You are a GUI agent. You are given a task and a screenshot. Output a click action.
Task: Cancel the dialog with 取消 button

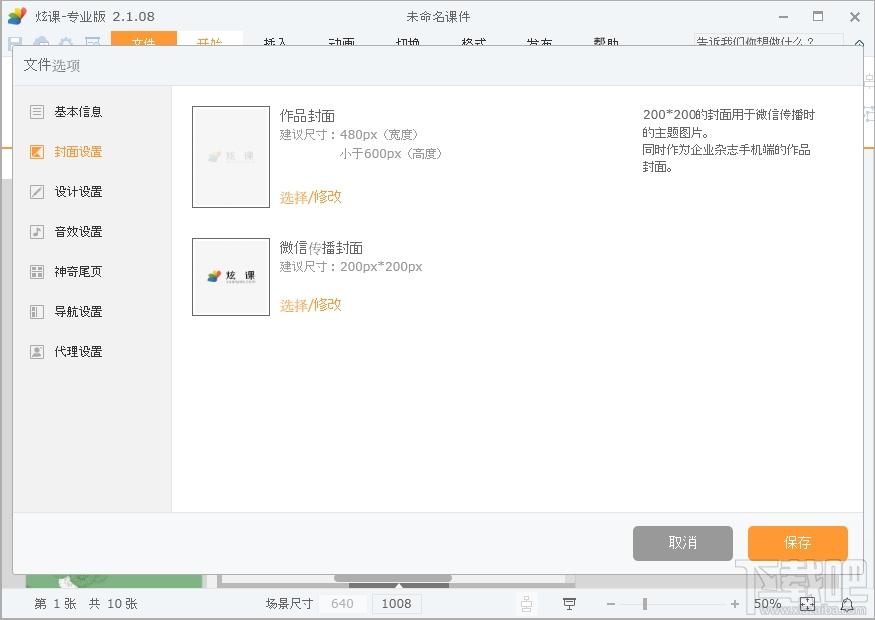point(682,543)
